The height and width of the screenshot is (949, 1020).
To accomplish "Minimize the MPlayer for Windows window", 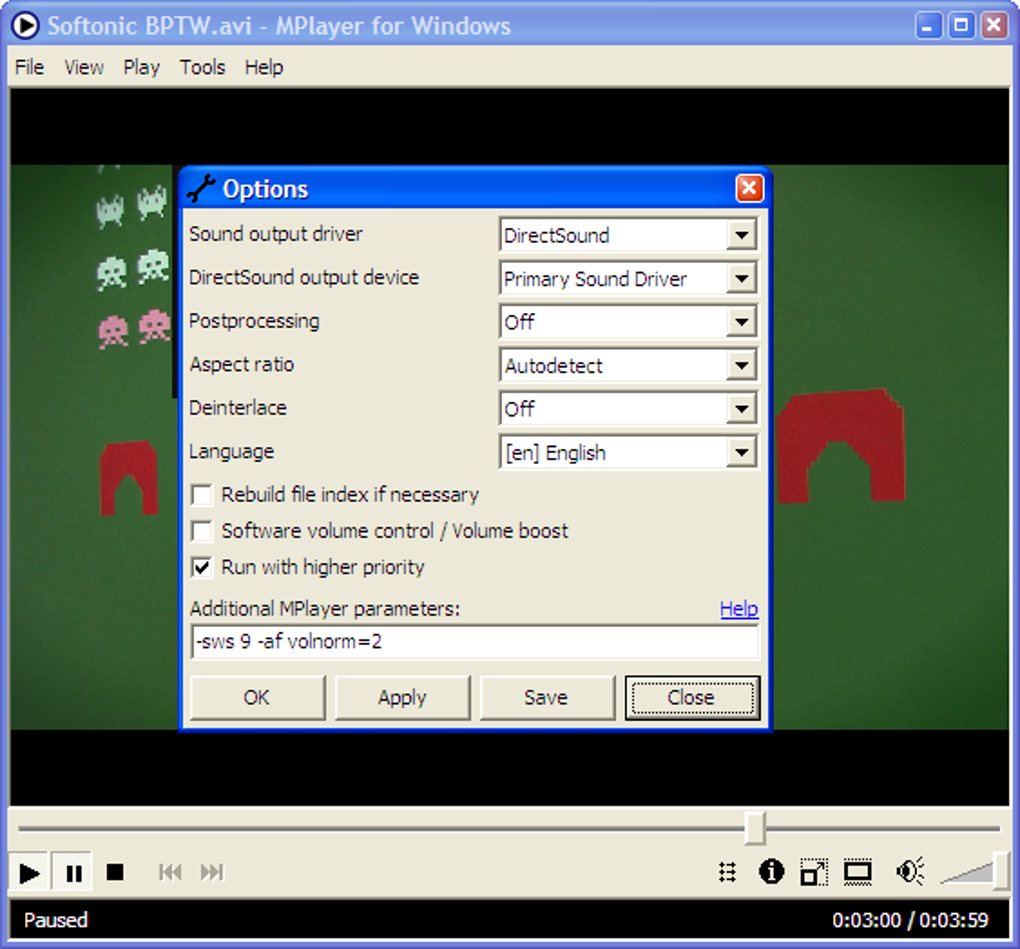I will [x=928, y=26].
